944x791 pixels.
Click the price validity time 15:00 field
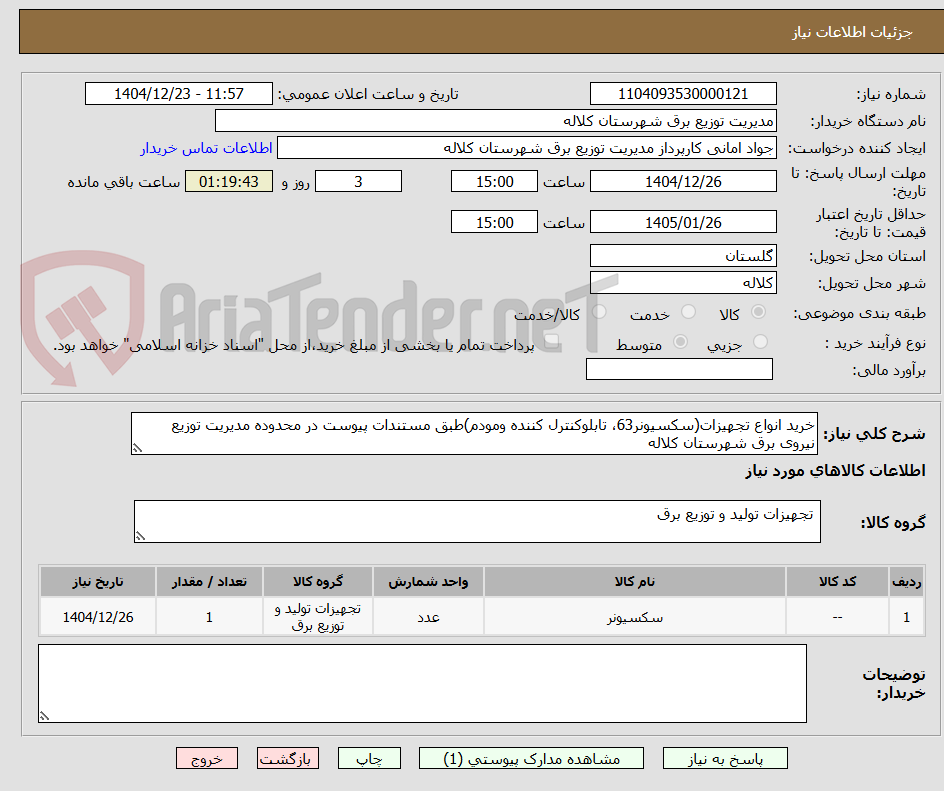(494, 222)
